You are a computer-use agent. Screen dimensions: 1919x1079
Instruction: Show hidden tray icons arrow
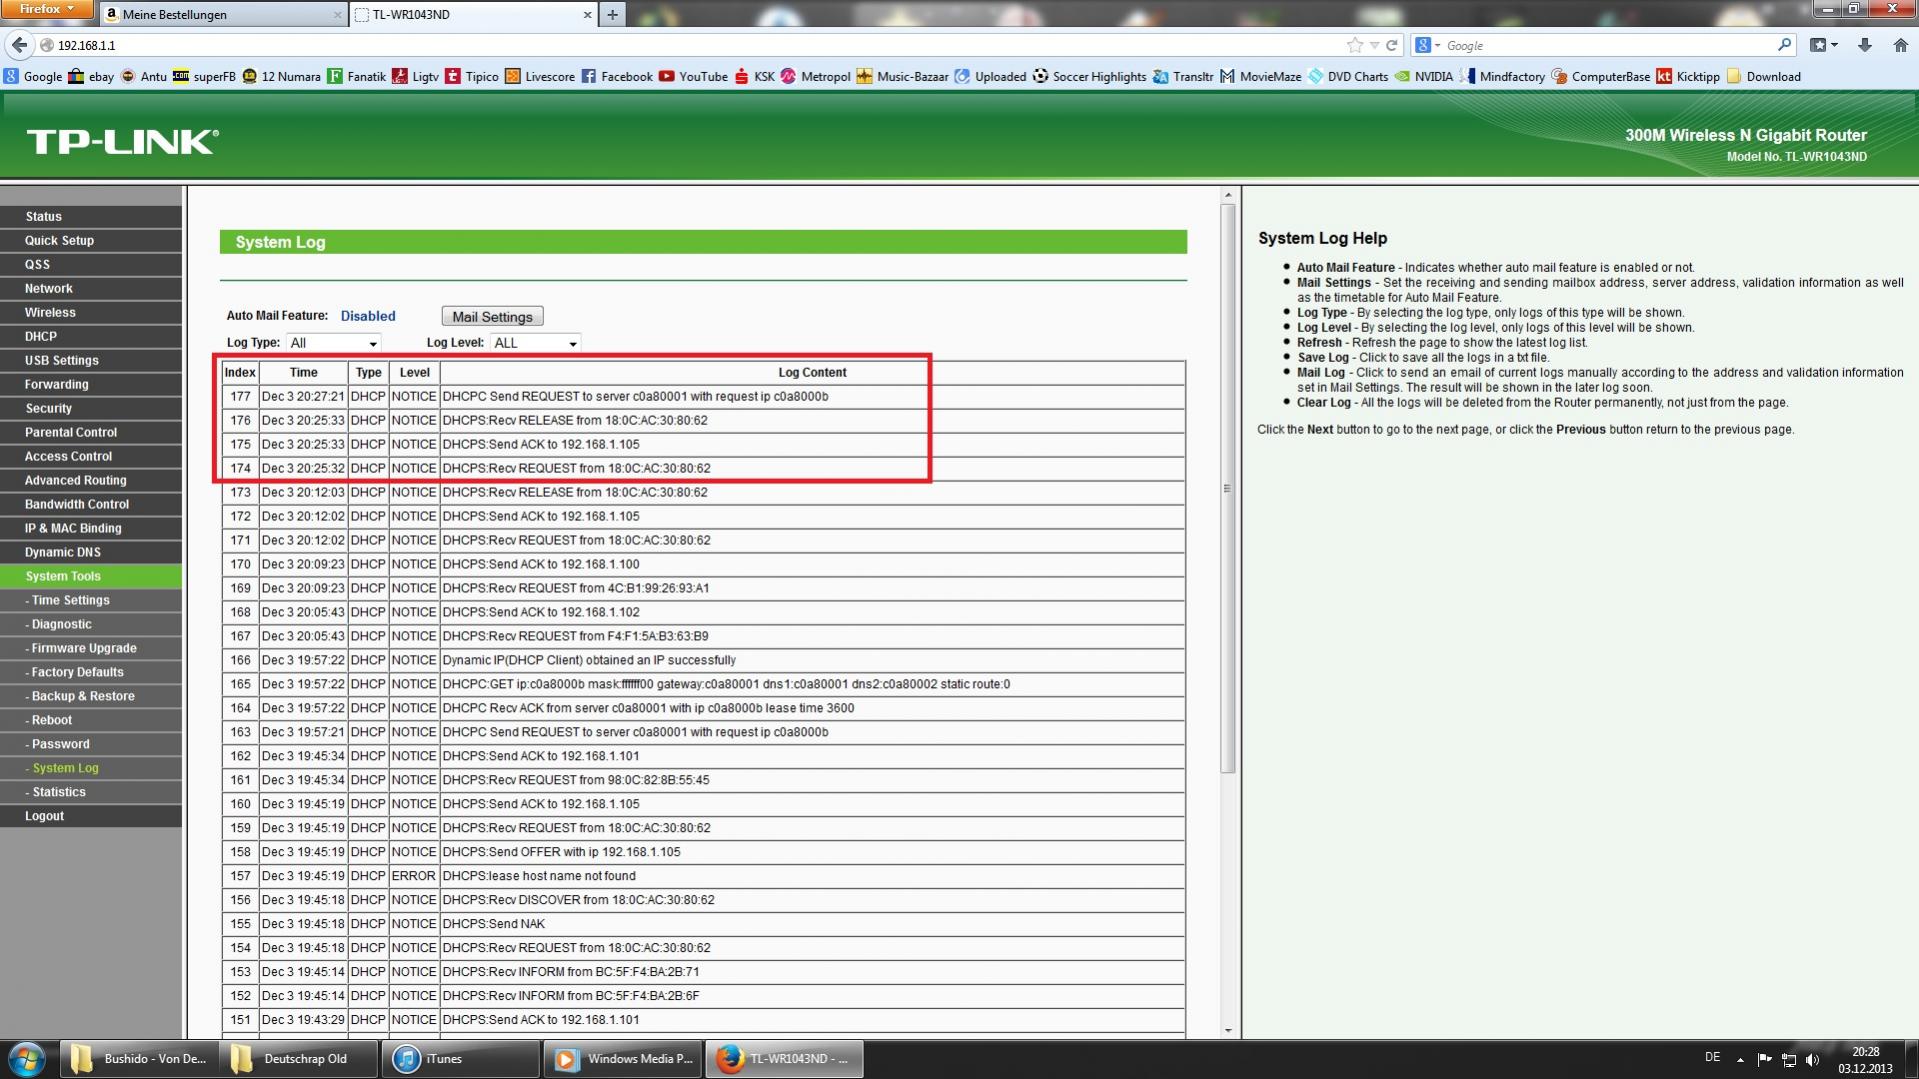[1740, 1059]
